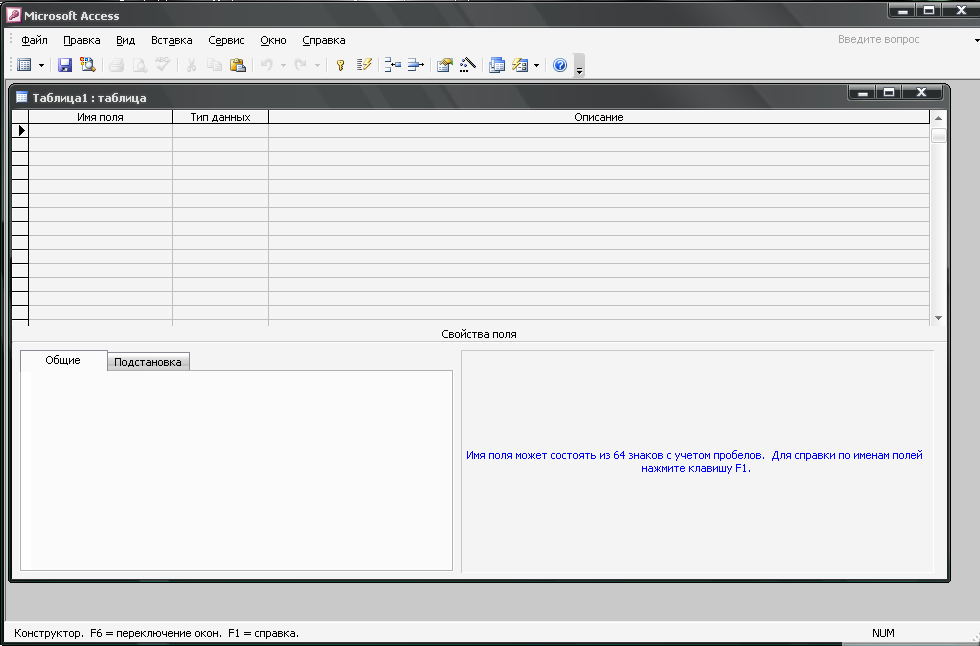Click the Insert Rows icon

(x=392, y=65)
